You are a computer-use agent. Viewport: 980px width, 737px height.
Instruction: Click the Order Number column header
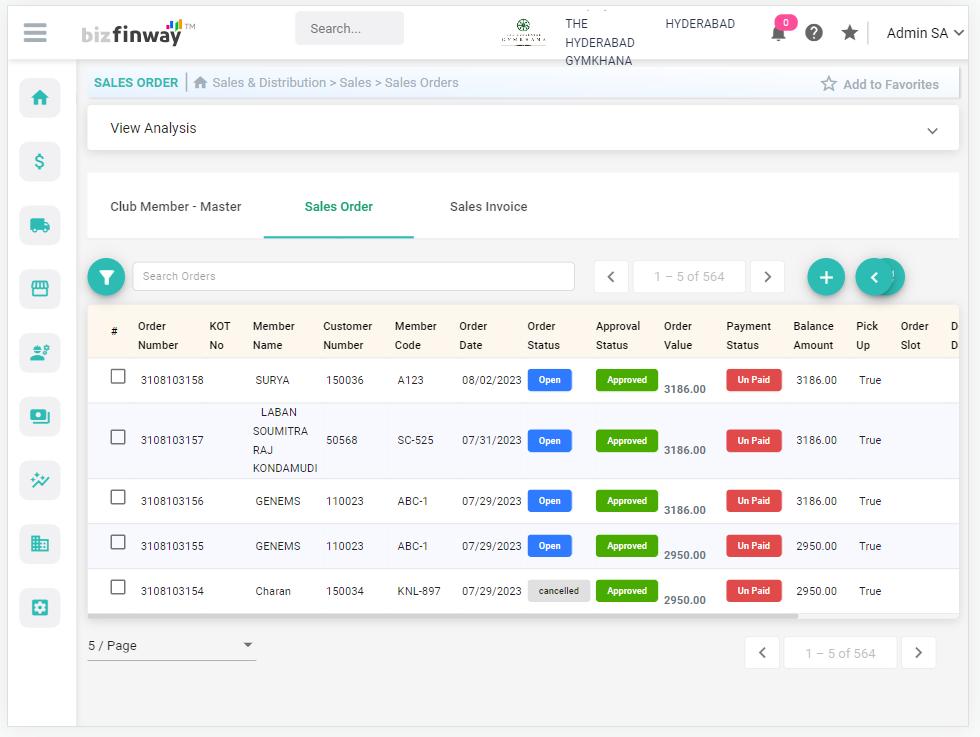pyautogui.click(x=158, y=336)
